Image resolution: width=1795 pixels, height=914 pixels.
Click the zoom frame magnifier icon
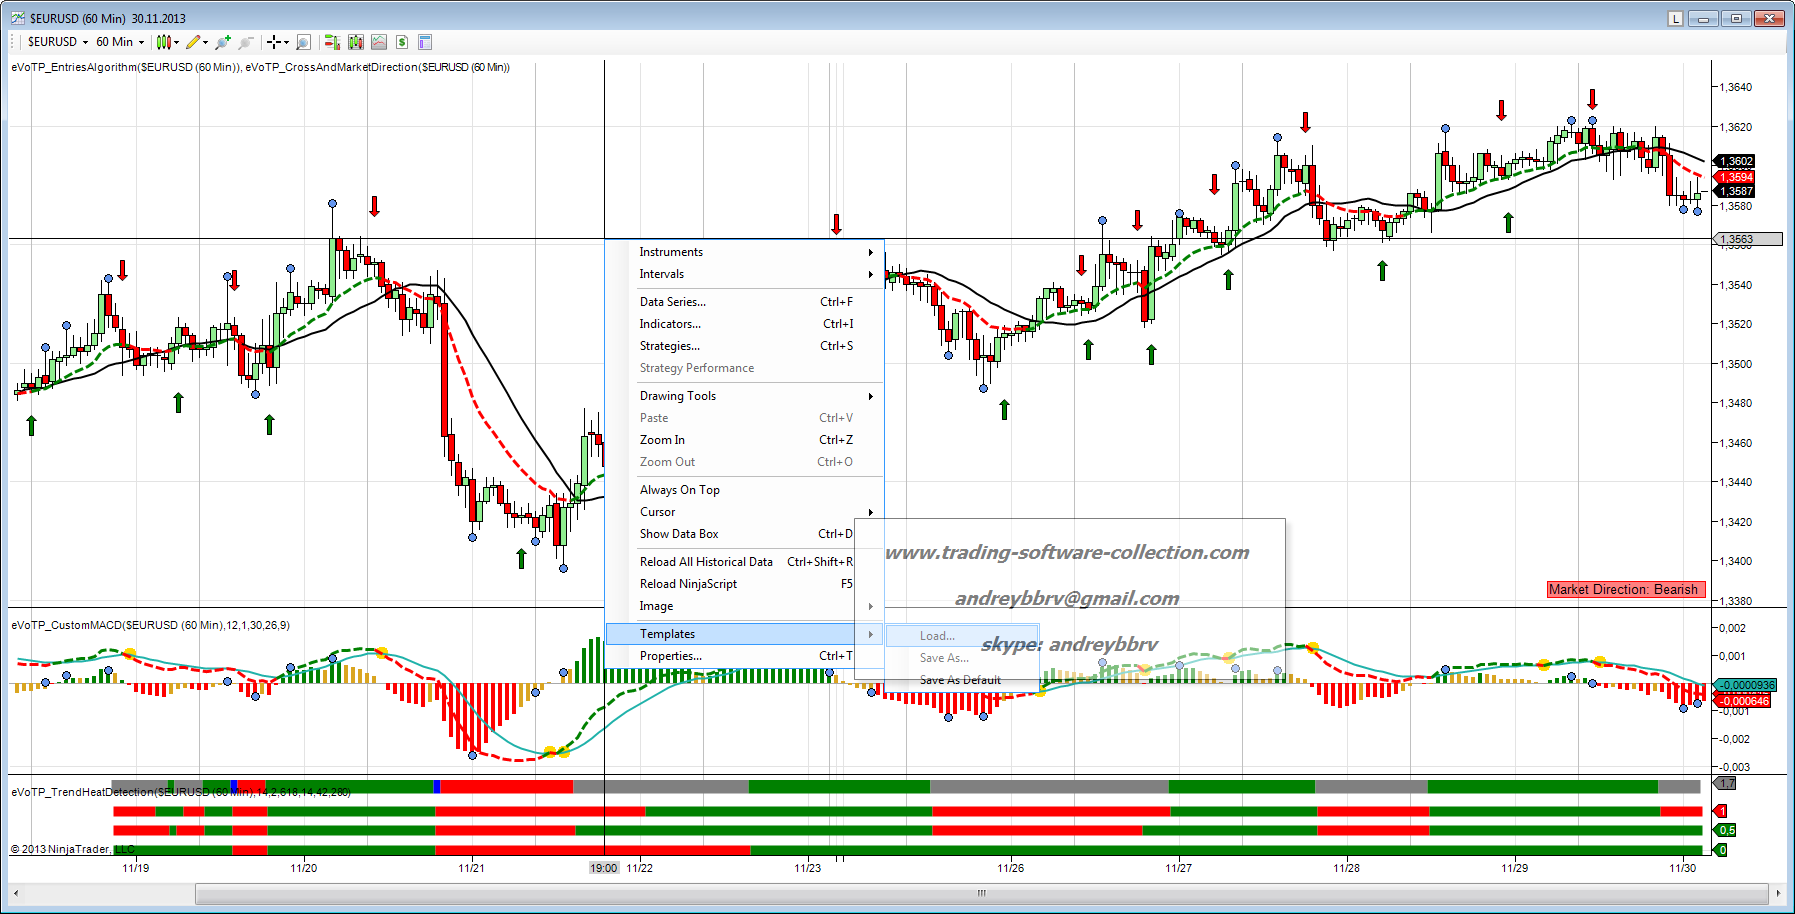[303, 42]
